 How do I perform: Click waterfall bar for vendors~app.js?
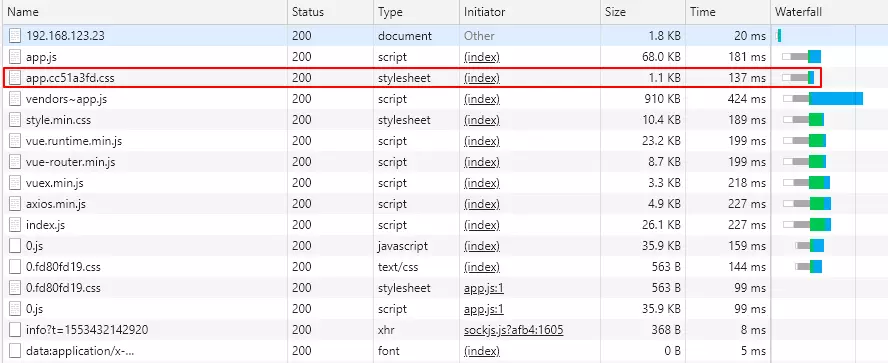(823, 99)
